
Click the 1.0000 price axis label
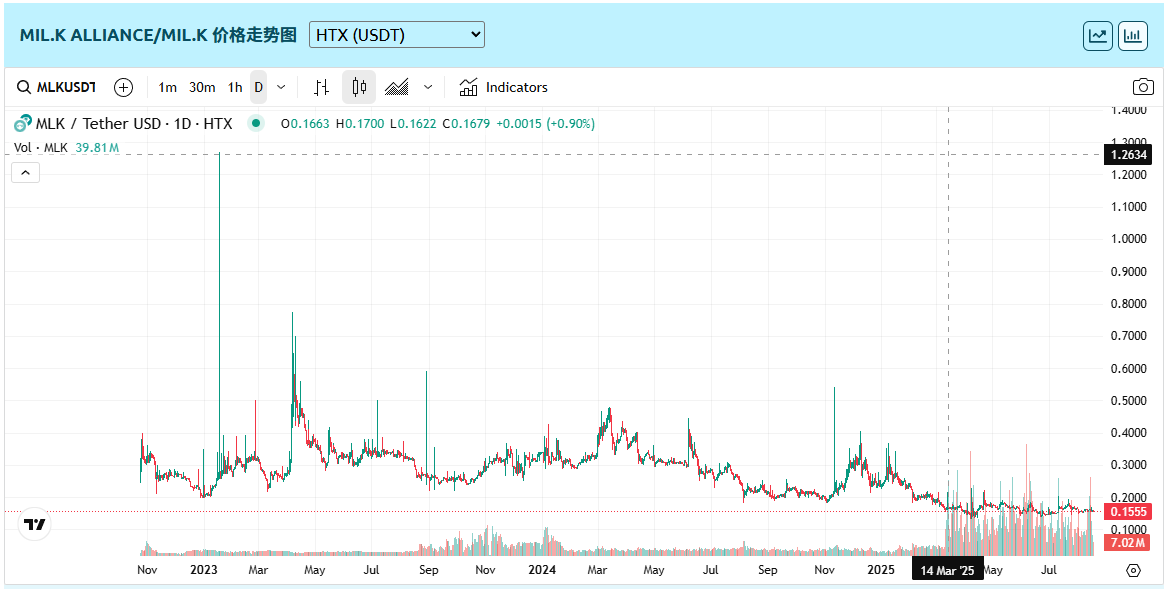1129,239
